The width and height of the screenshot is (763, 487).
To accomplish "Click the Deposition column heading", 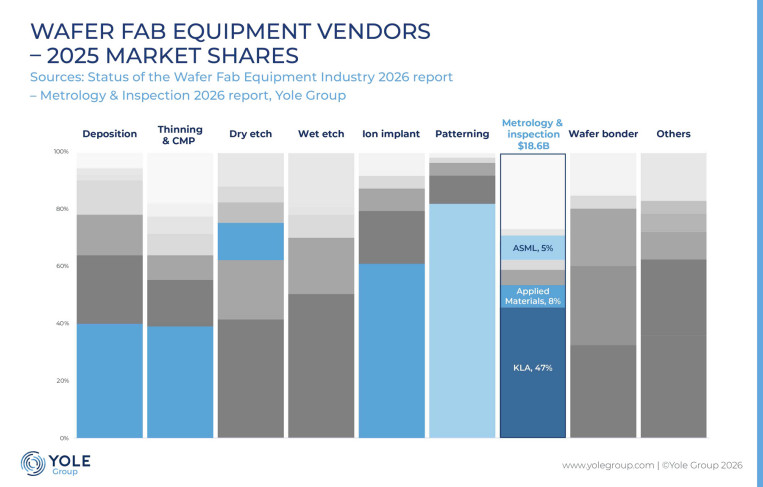I will point(109,134).
